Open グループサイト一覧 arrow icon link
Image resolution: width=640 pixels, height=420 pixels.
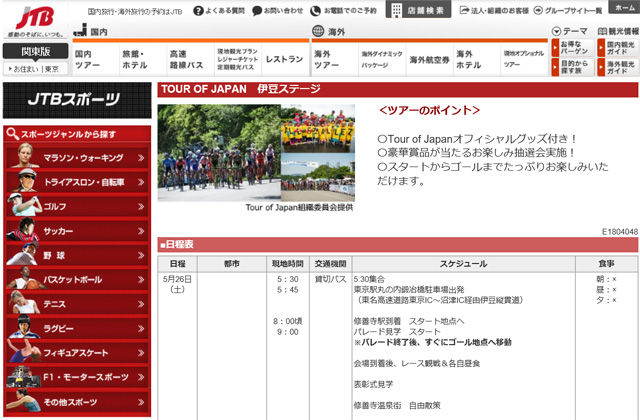click(x=538, y=10)
